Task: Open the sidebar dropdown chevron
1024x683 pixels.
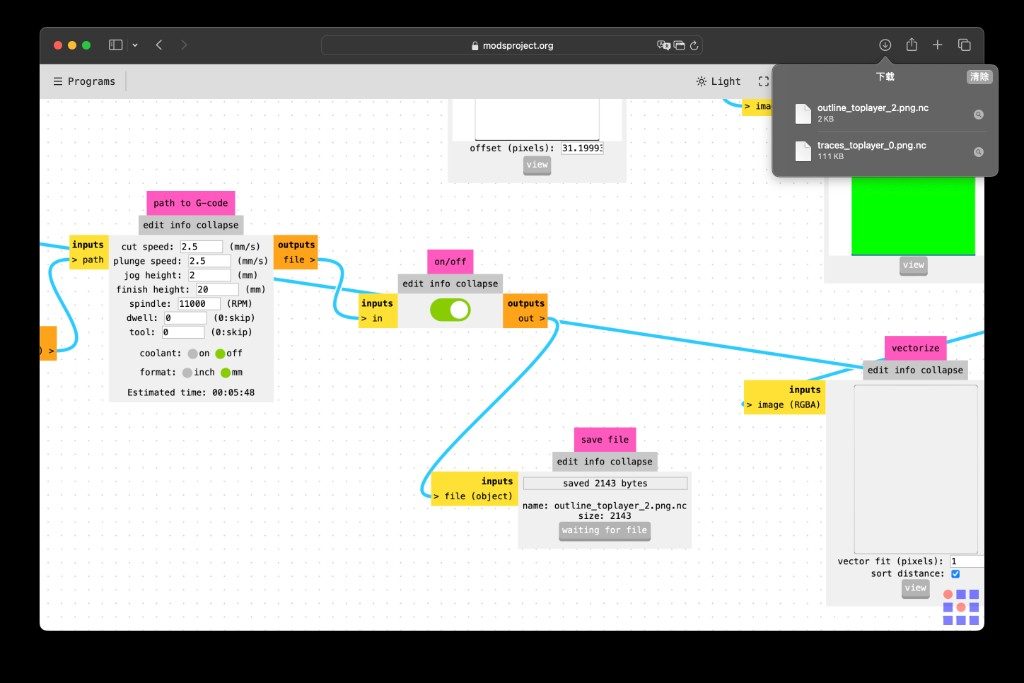Action: click(x=135, y=45)
